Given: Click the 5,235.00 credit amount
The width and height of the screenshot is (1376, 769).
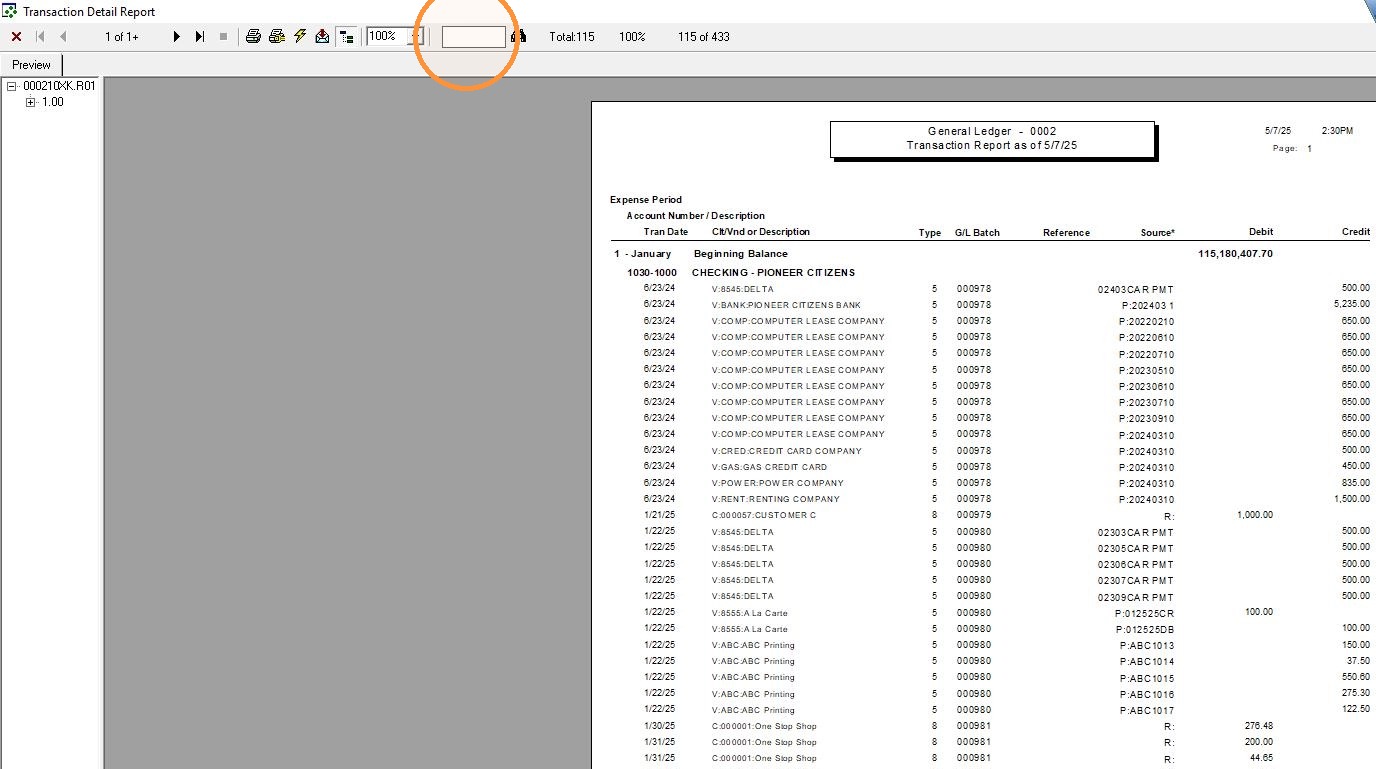Looking at the screenshot, I should tap(1352, 305).
